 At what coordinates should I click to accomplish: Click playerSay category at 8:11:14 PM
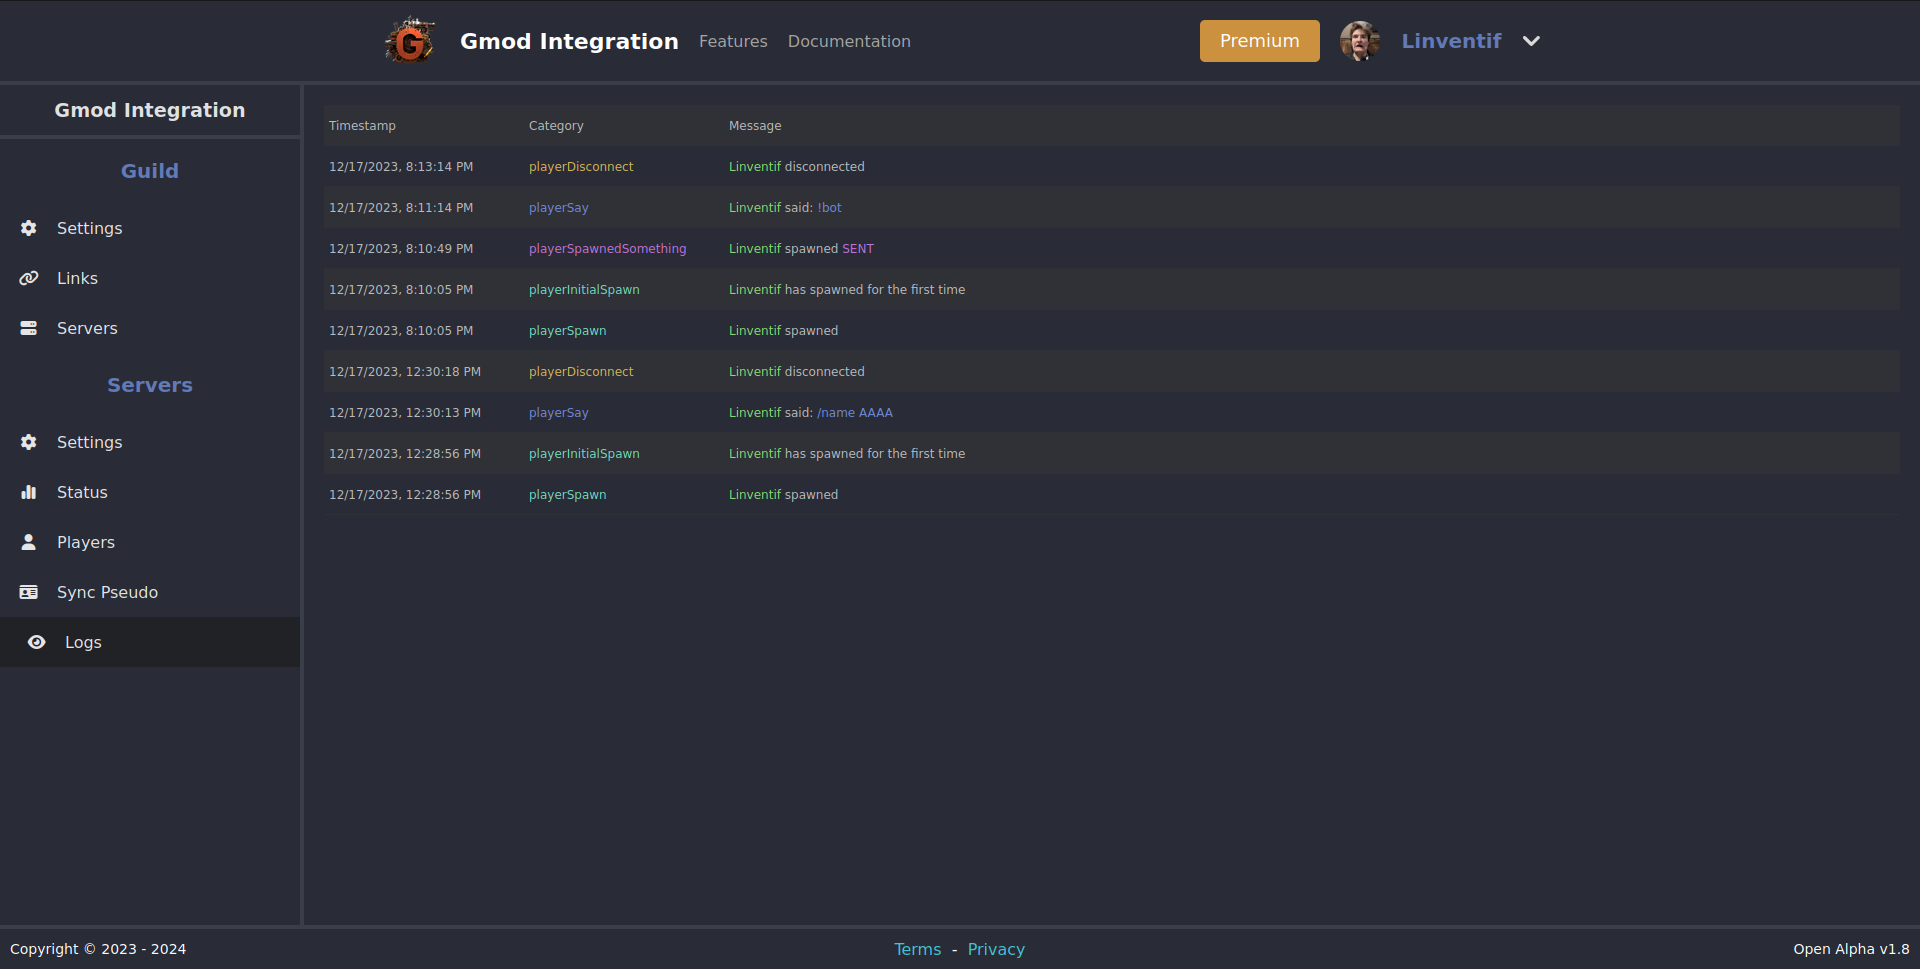point(559,208)
